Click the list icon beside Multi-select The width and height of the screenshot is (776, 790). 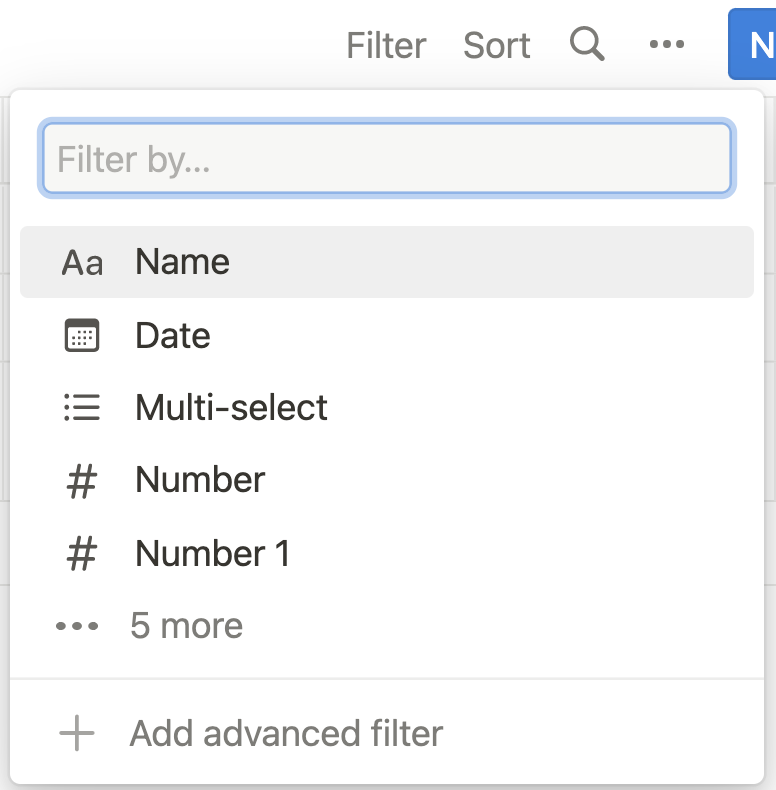tap(82, 408)
